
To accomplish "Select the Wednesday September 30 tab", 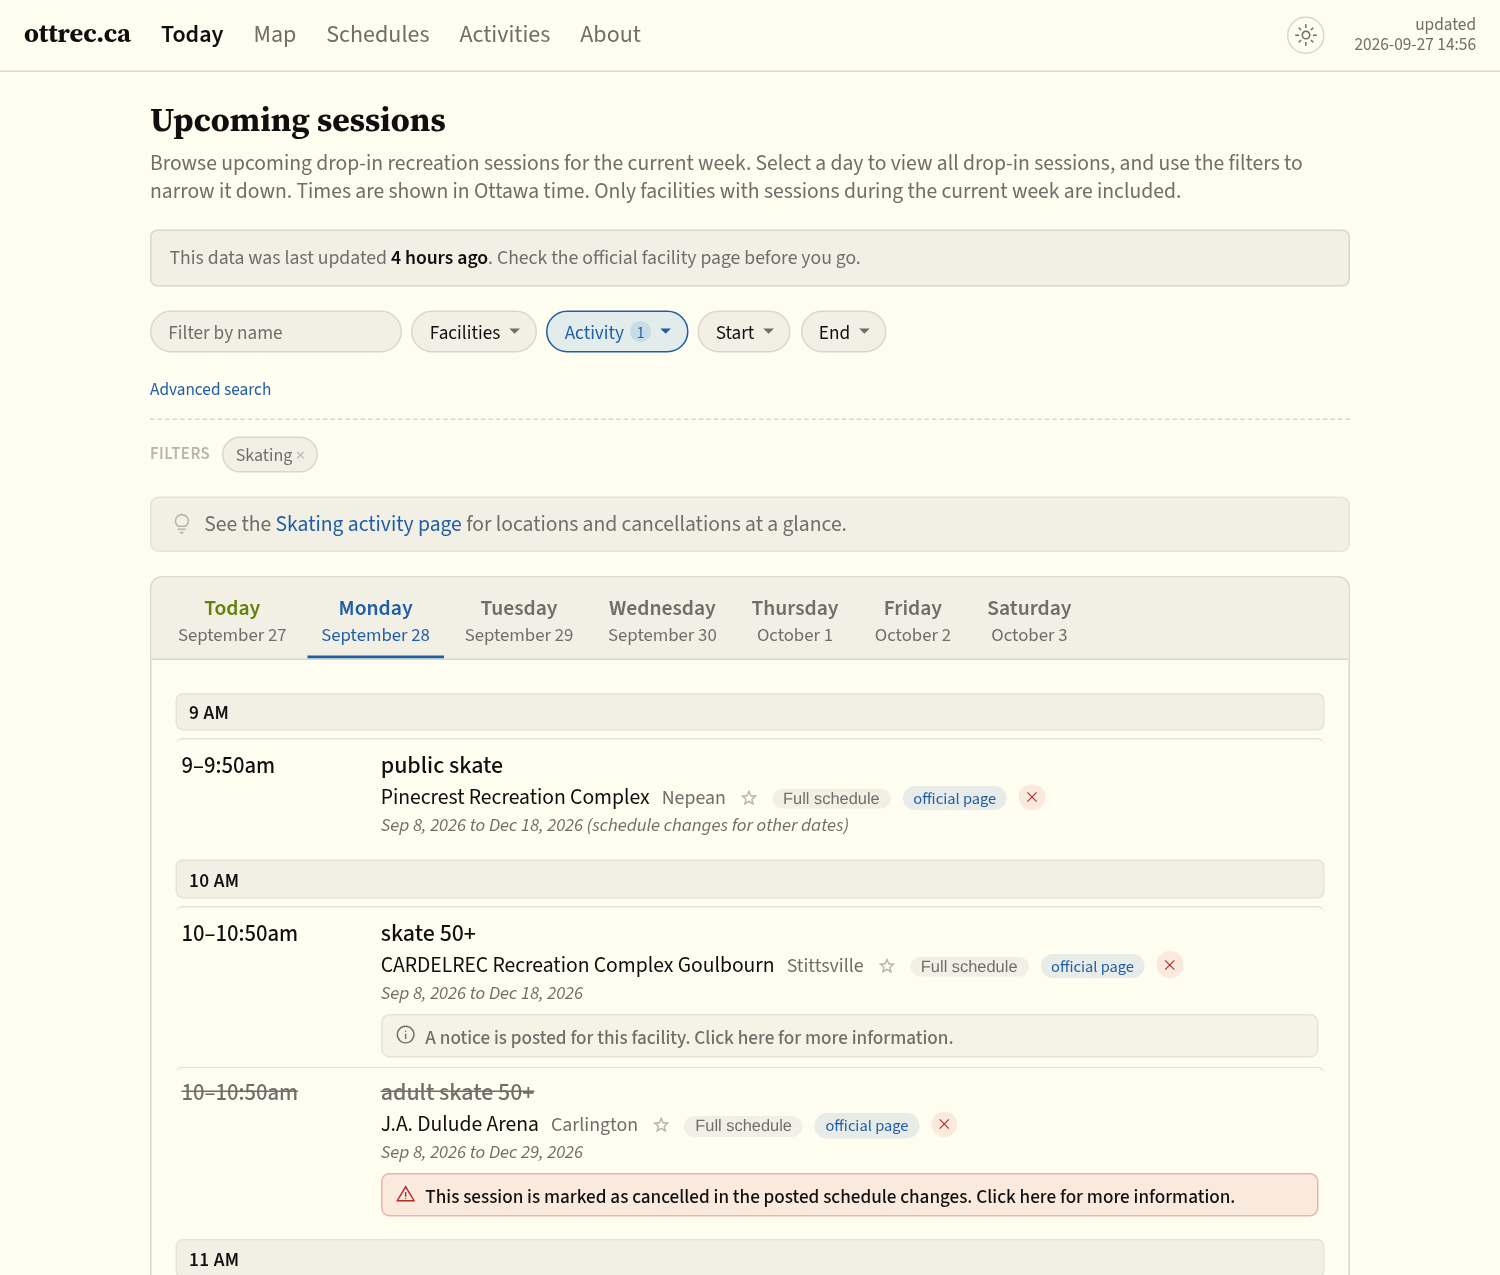I will click(x=662, y=620).
